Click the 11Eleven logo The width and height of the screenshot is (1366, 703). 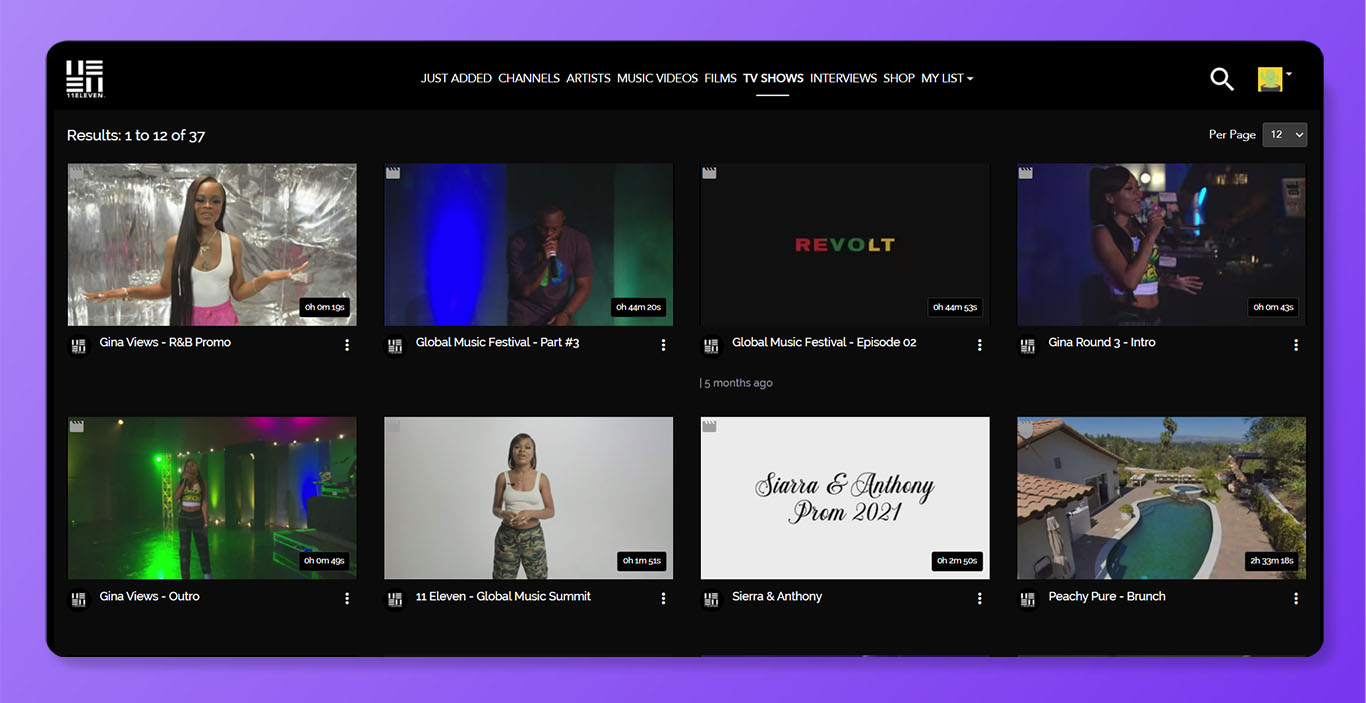pos(85,79)
